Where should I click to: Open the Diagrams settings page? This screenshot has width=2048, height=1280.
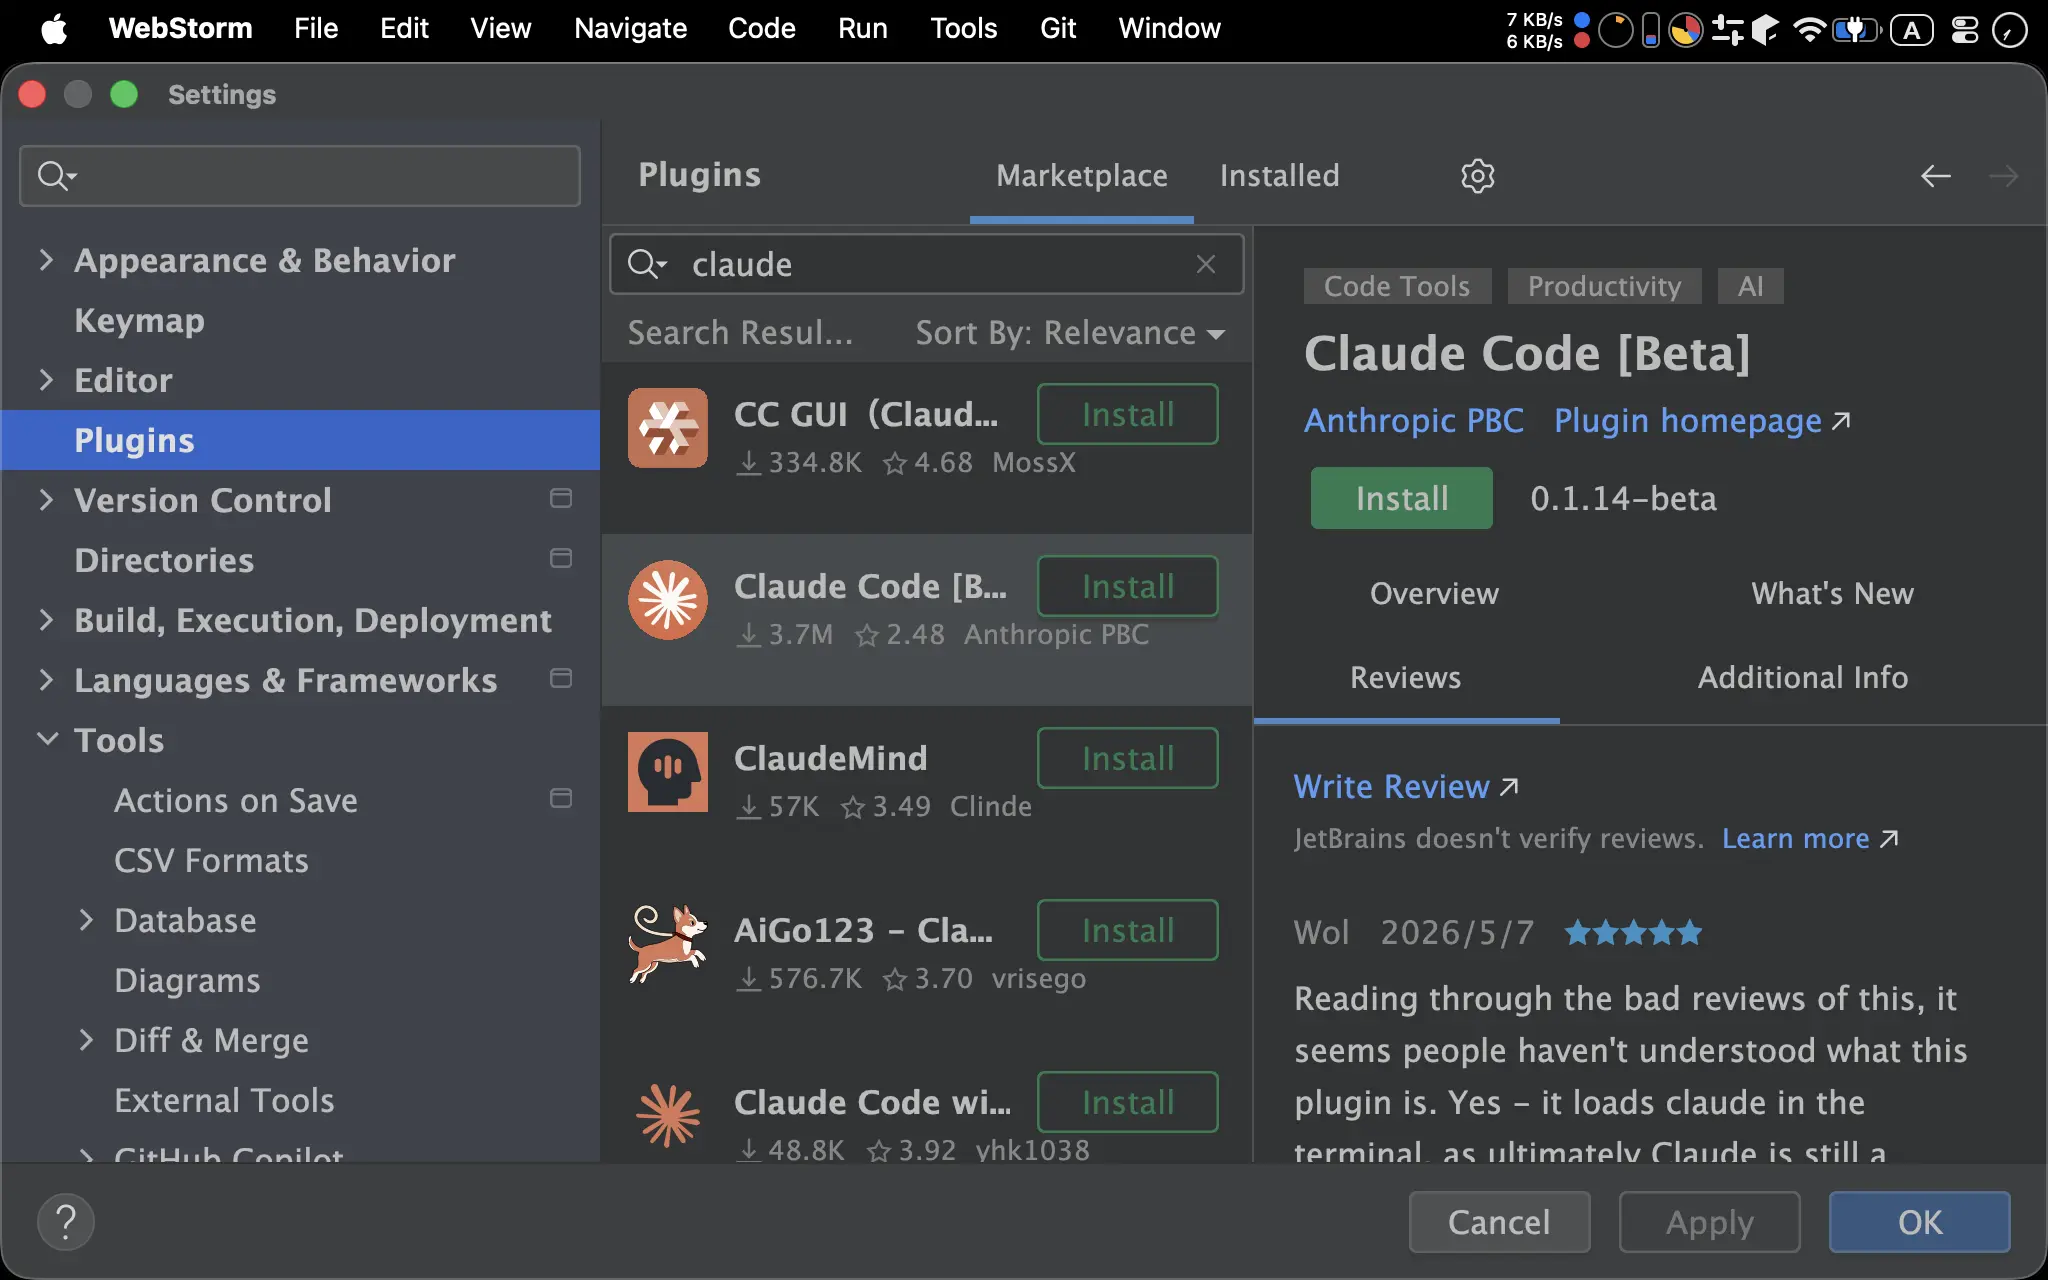[x=187, y=980]
